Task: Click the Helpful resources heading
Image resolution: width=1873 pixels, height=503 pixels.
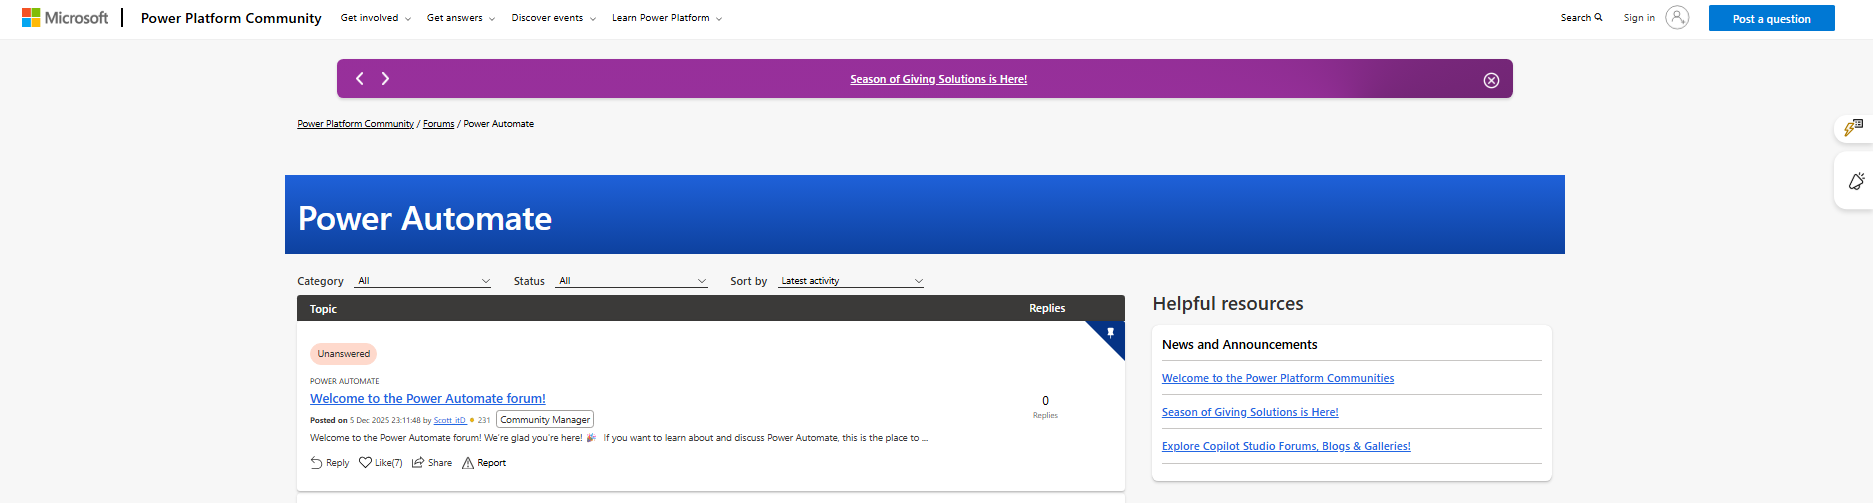Action: 1228,303
